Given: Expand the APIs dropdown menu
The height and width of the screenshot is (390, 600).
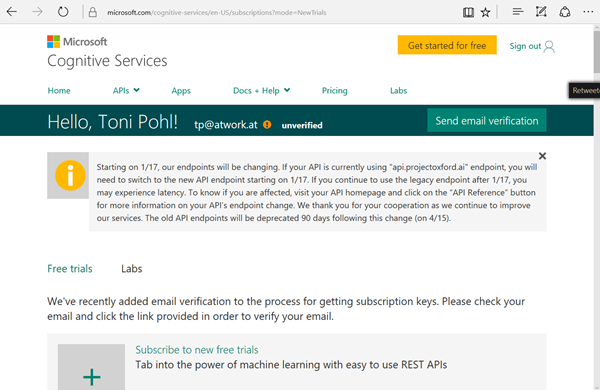Looking at the screenshot, I should (x=126, y=91).
